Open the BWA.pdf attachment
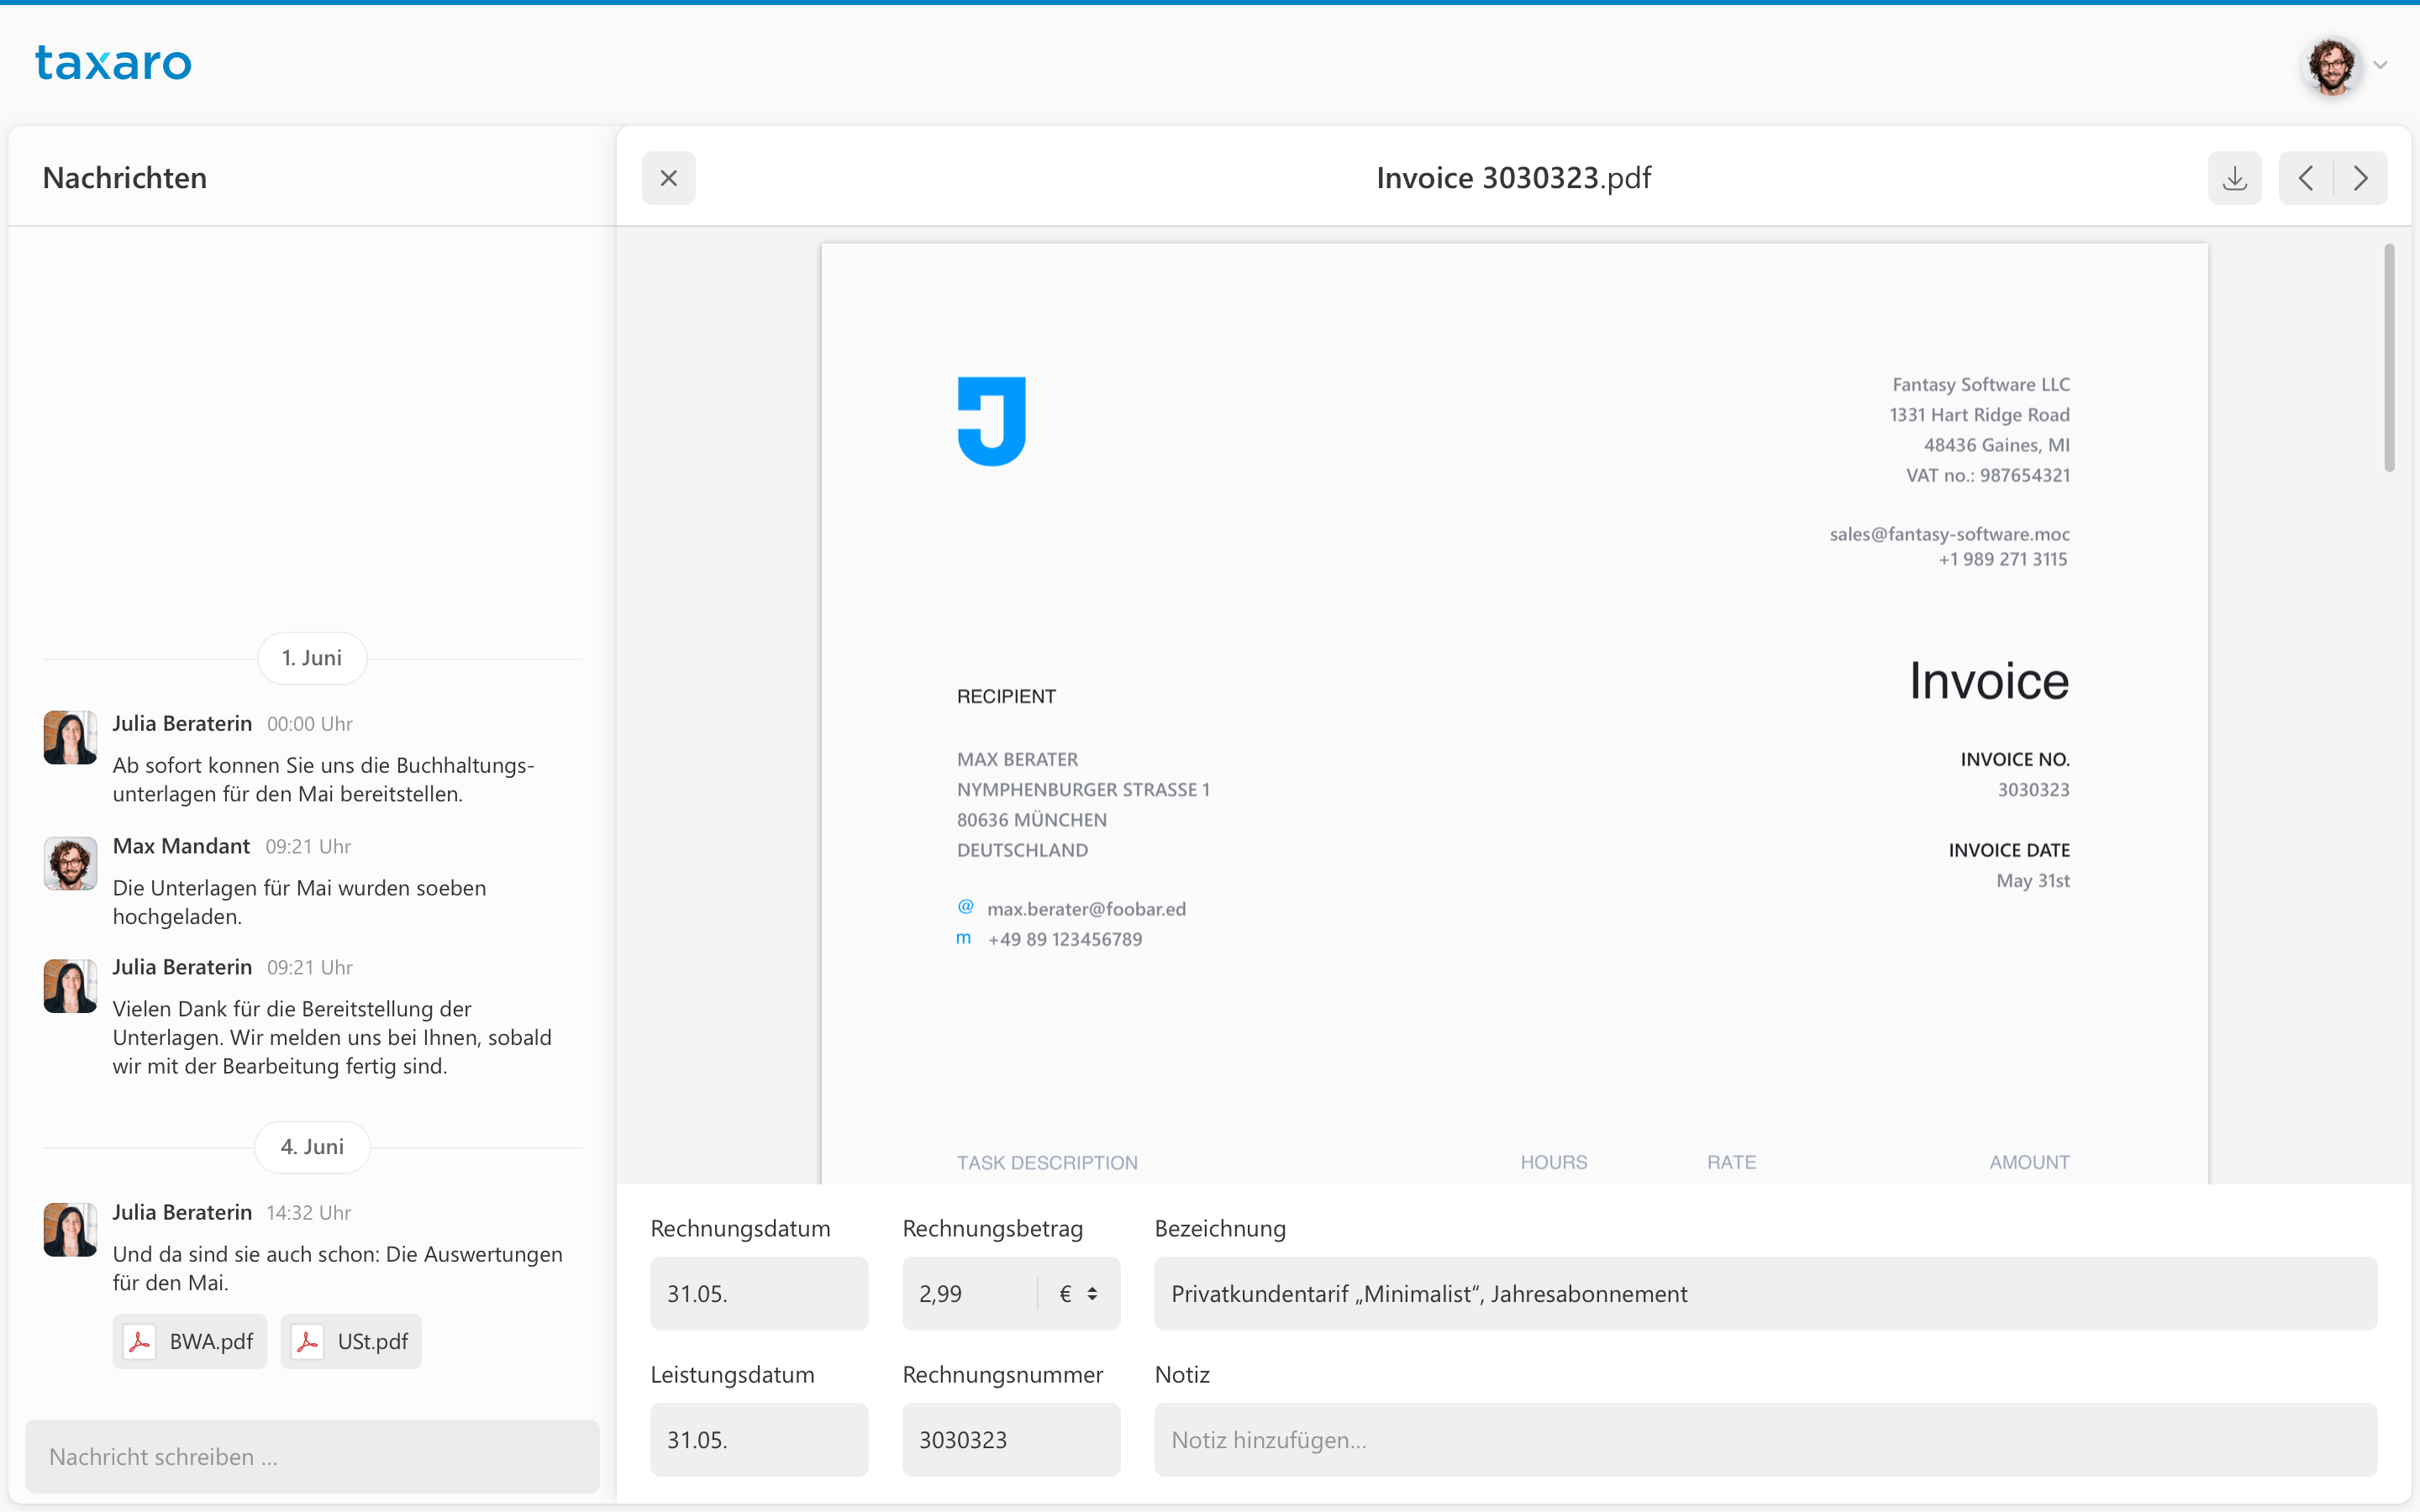 pyautogui.click(x=210, y=1341)
